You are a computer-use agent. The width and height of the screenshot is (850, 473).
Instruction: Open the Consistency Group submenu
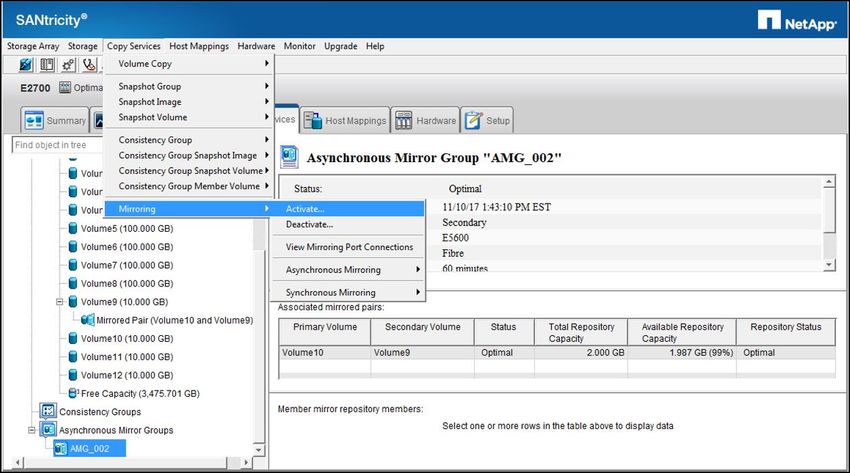tap(188, 140)
